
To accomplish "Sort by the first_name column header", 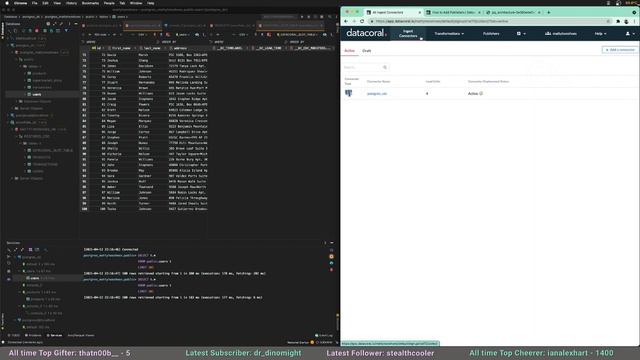I will point(121,48).
